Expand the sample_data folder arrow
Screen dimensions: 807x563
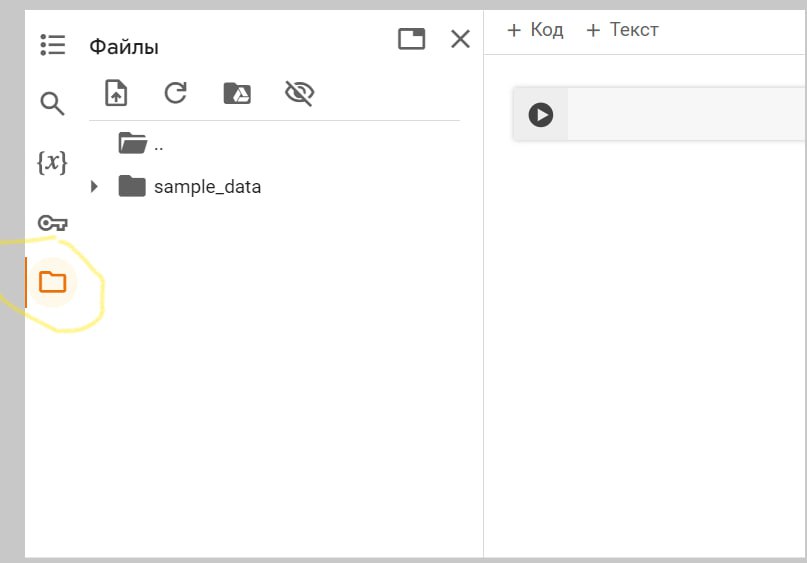pyautogui.click(x=94, y=186)
